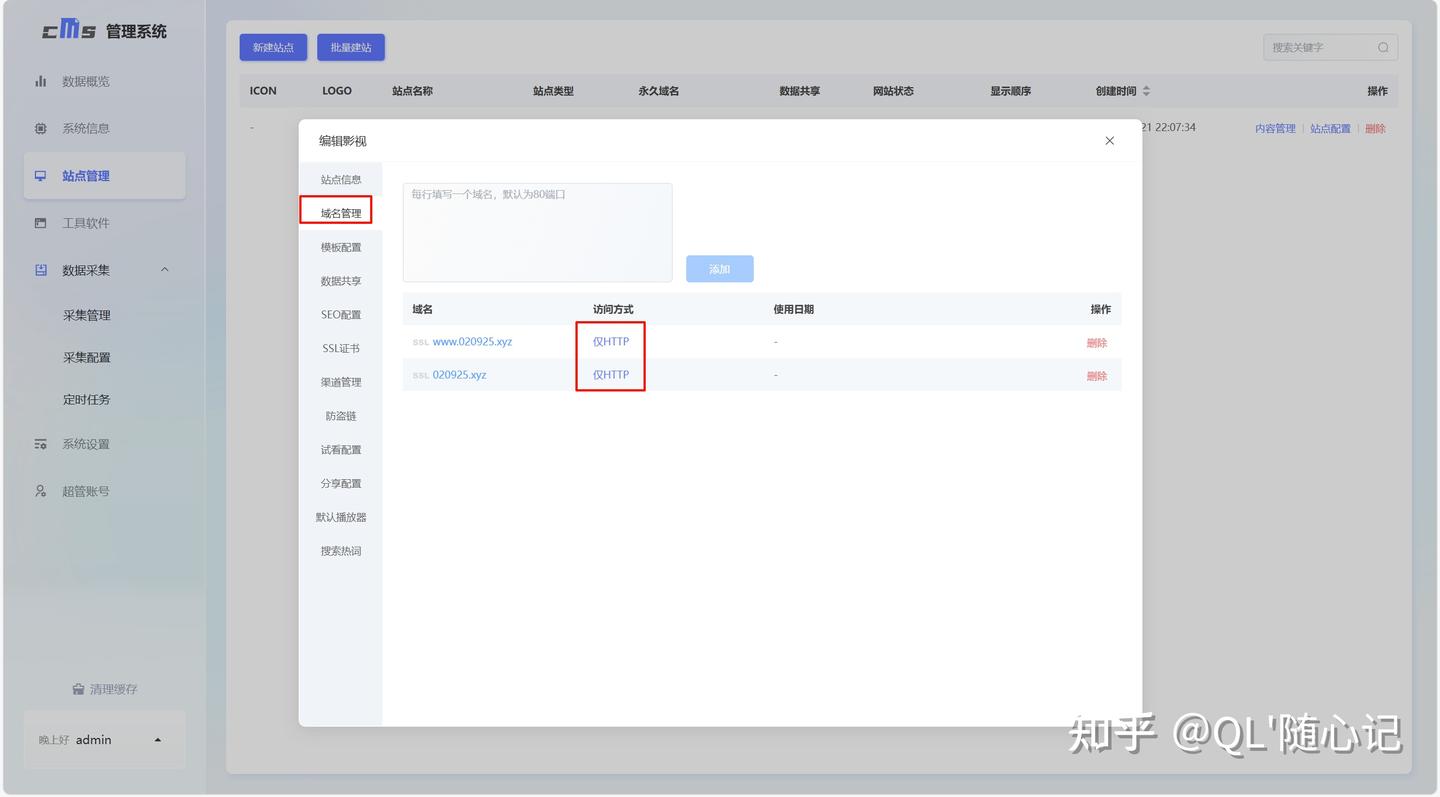Viewport: 1440px width, 797px height.
Task: Switch to 试看配置 tab
Action: [x=341, y=450]
